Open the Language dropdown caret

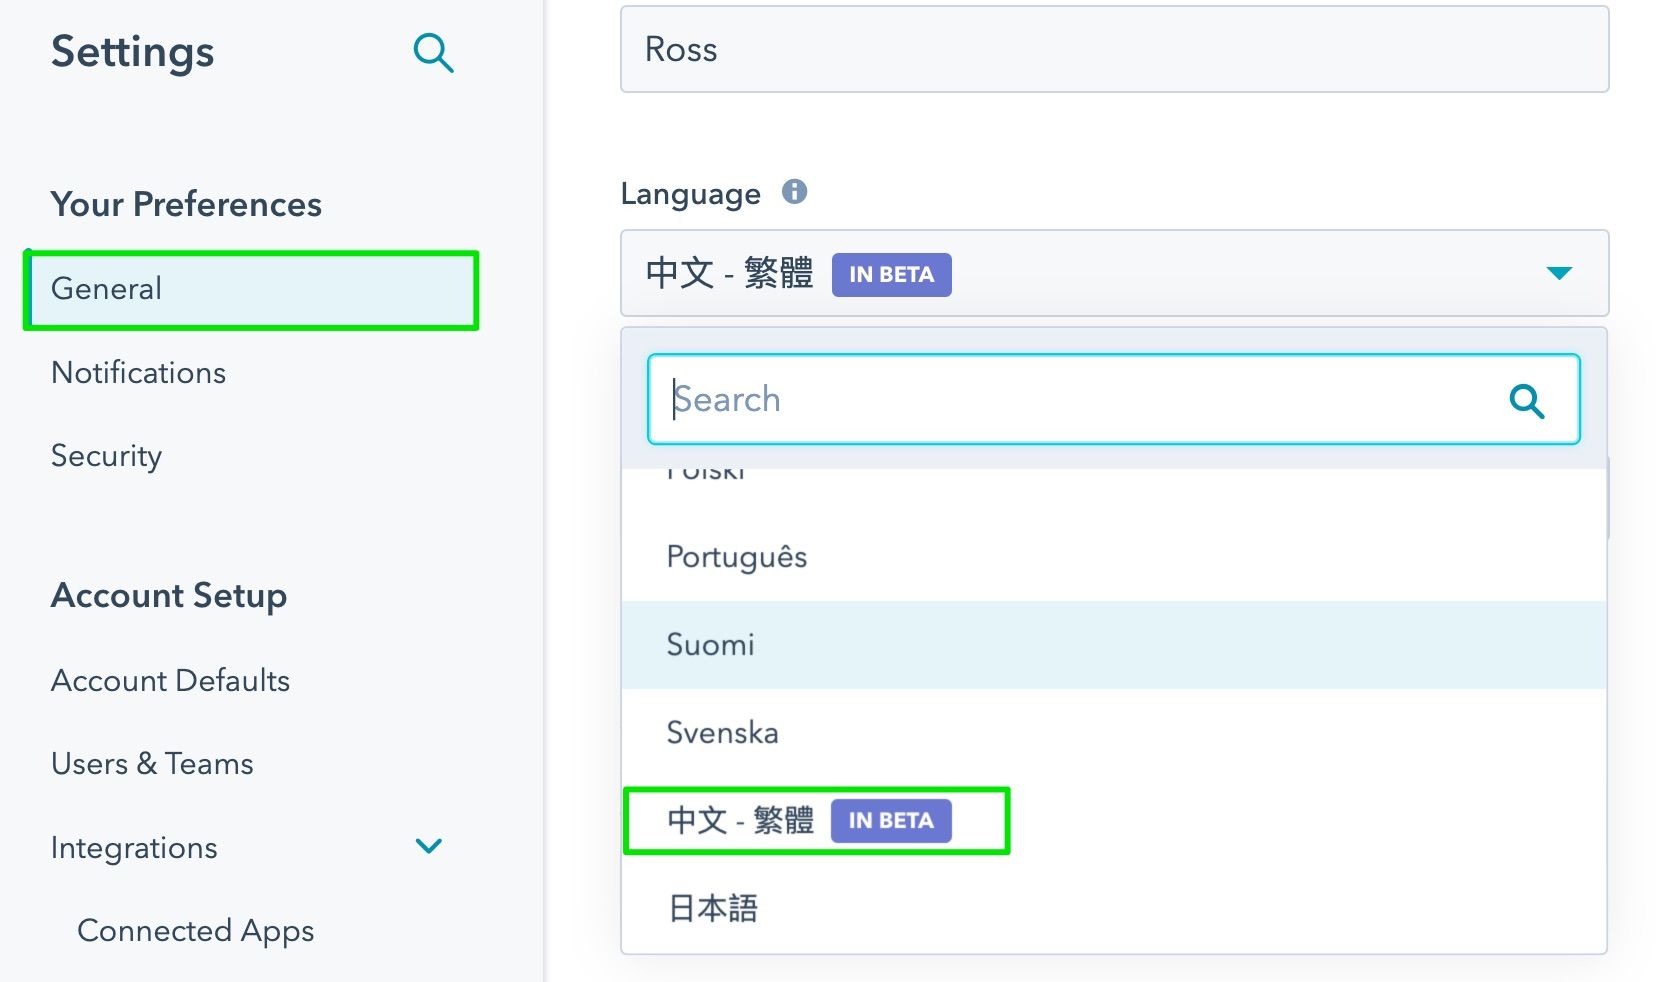1559,272
